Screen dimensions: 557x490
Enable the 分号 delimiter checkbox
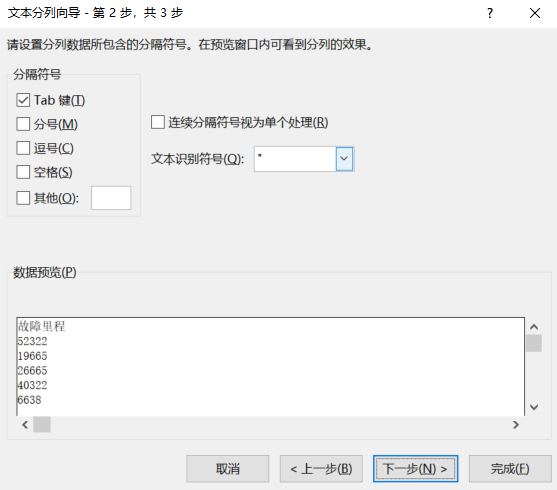coord(23,124)
